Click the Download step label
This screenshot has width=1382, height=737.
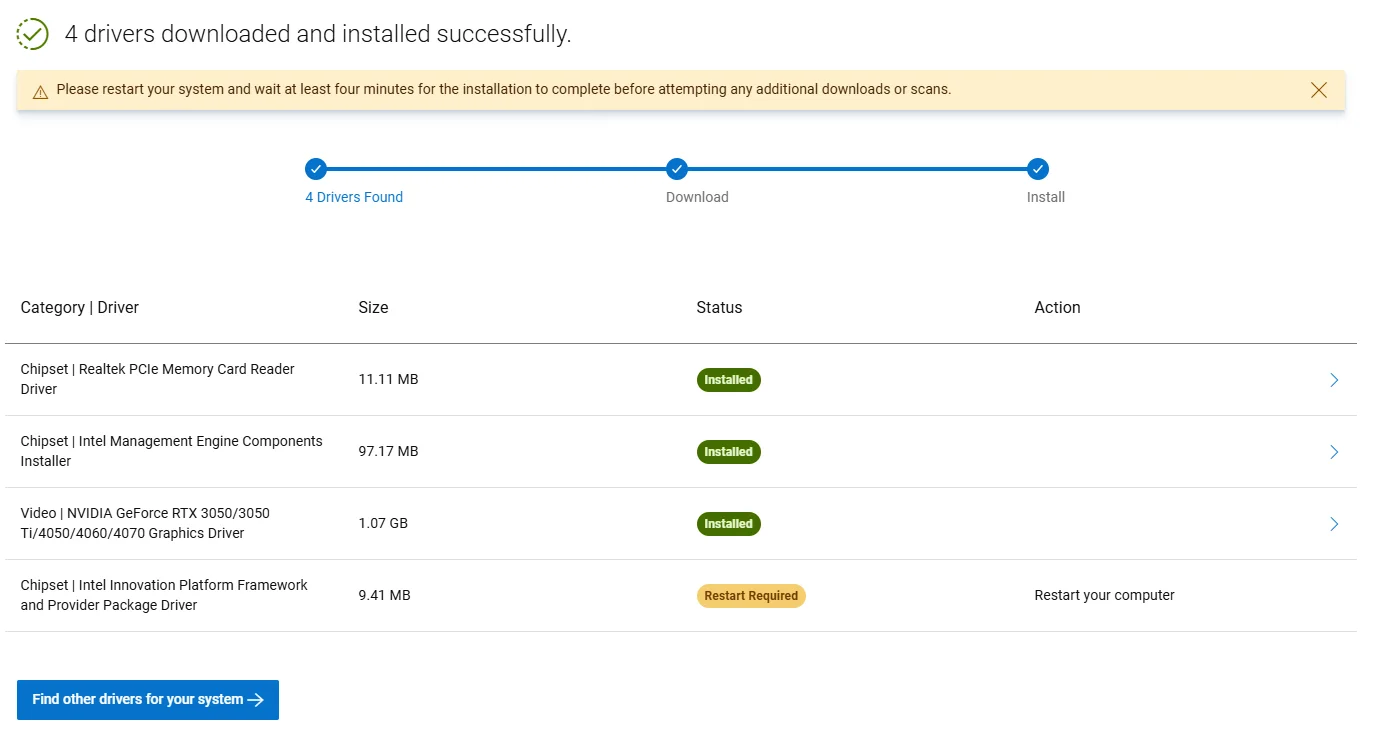coord(697,197)
